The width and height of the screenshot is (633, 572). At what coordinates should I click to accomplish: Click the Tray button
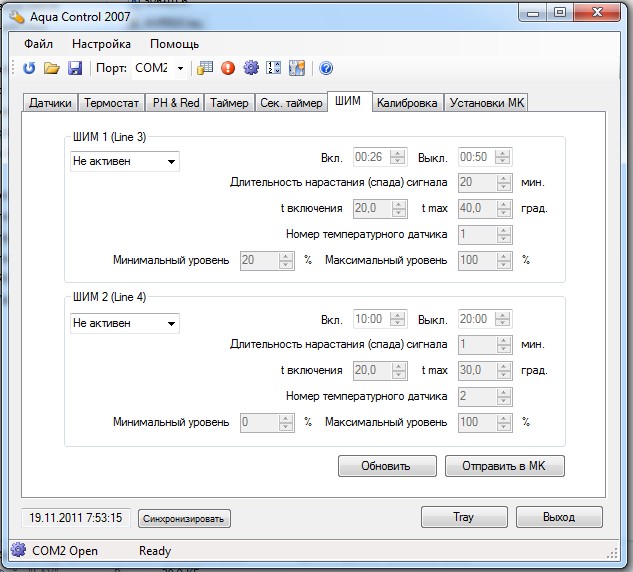[463, 517]
